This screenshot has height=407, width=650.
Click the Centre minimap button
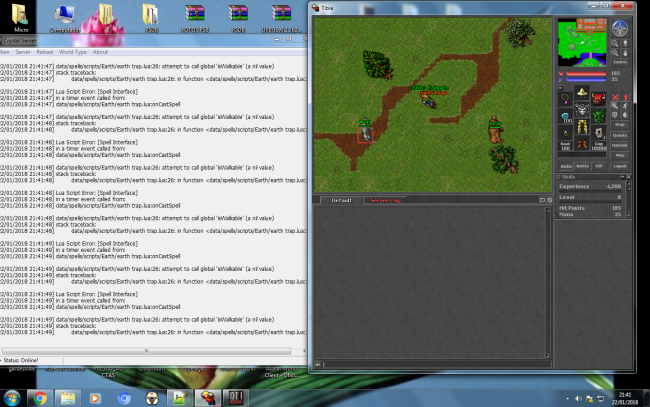click(x=620, y=62)
